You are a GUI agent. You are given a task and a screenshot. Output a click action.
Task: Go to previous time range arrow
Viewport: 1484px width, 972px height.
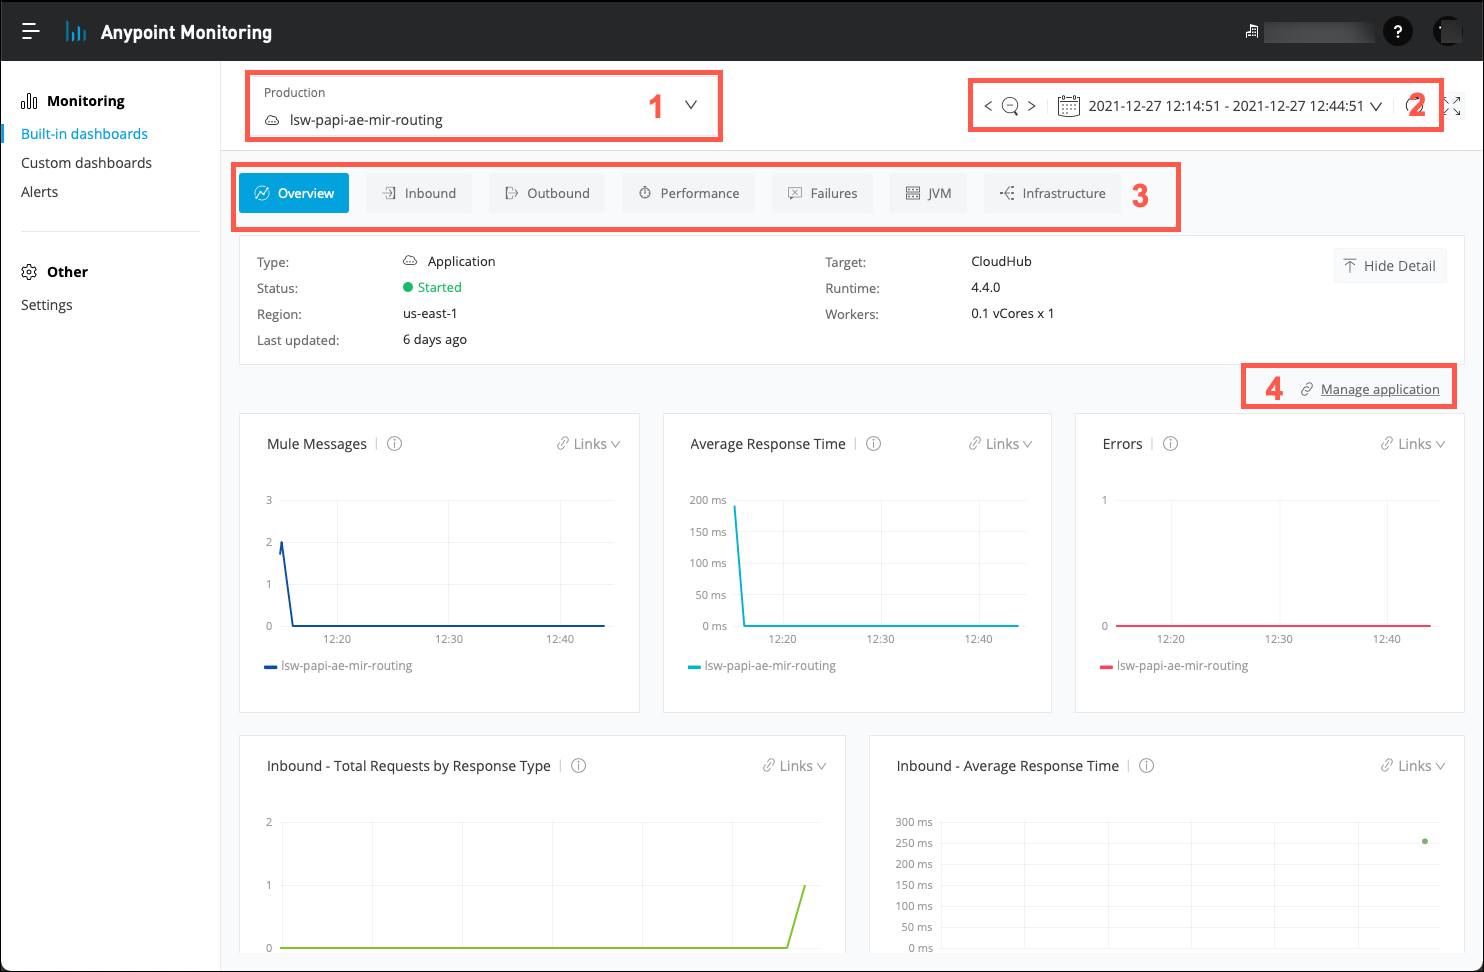tap(988, 106)
